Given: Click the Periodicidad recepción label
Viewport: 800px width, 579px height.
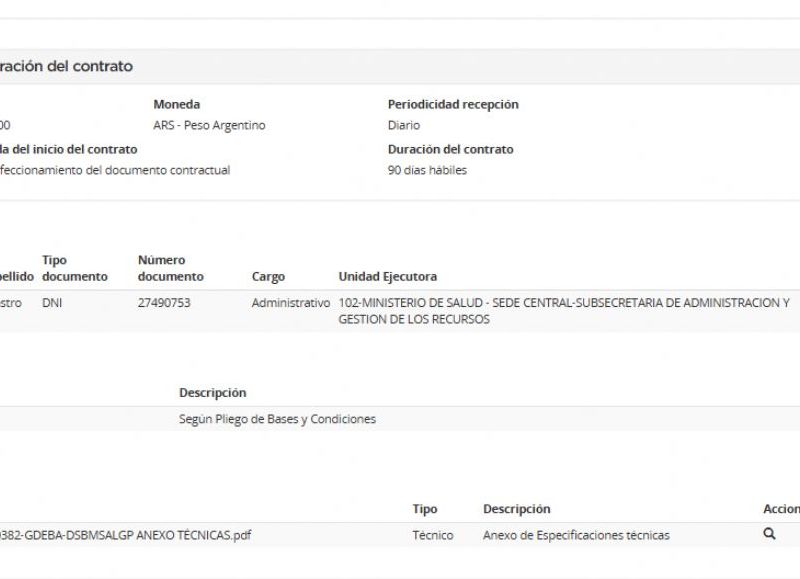Looking at the screenshot, I should tap(453, 104).
